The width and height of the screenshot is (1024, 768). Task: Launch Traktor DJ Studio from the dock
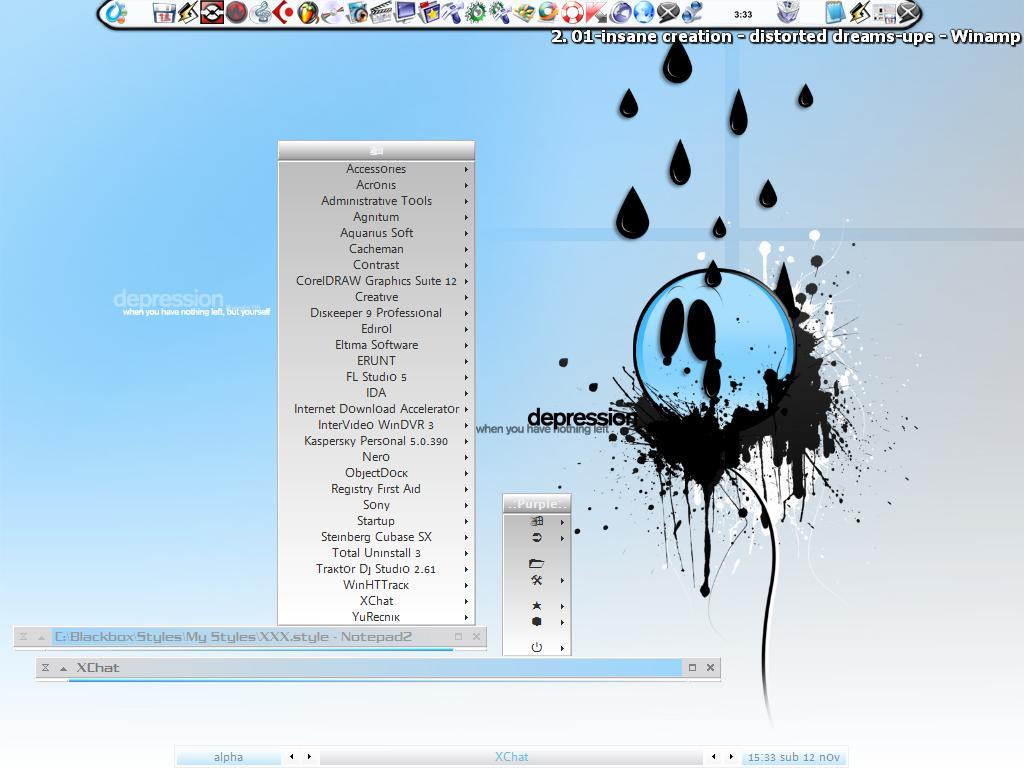(x=212, y=12)
